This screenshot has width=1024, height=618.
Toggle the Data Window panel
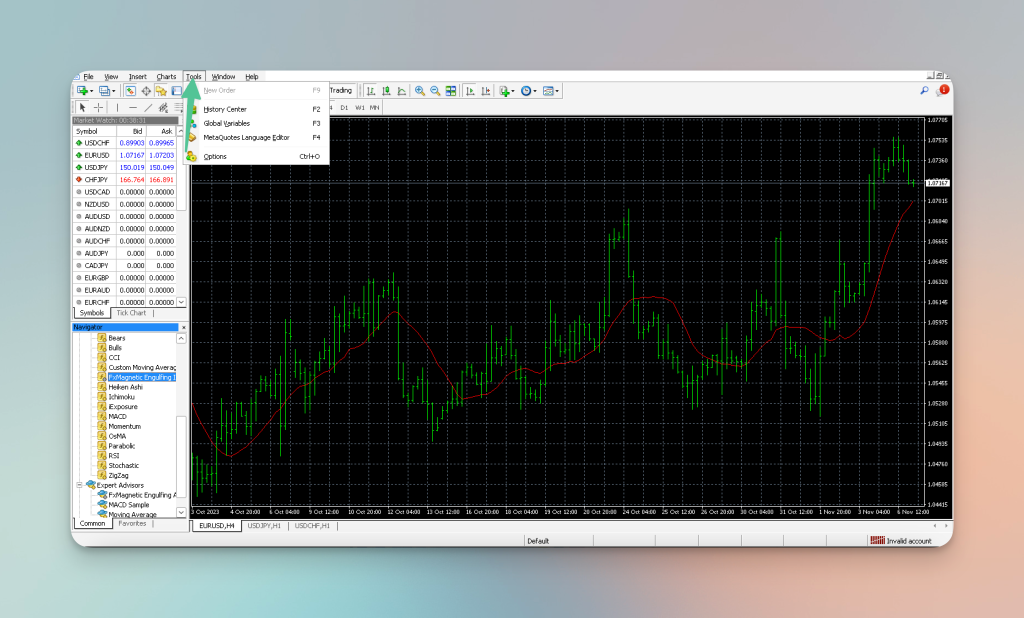click(146, 91)
